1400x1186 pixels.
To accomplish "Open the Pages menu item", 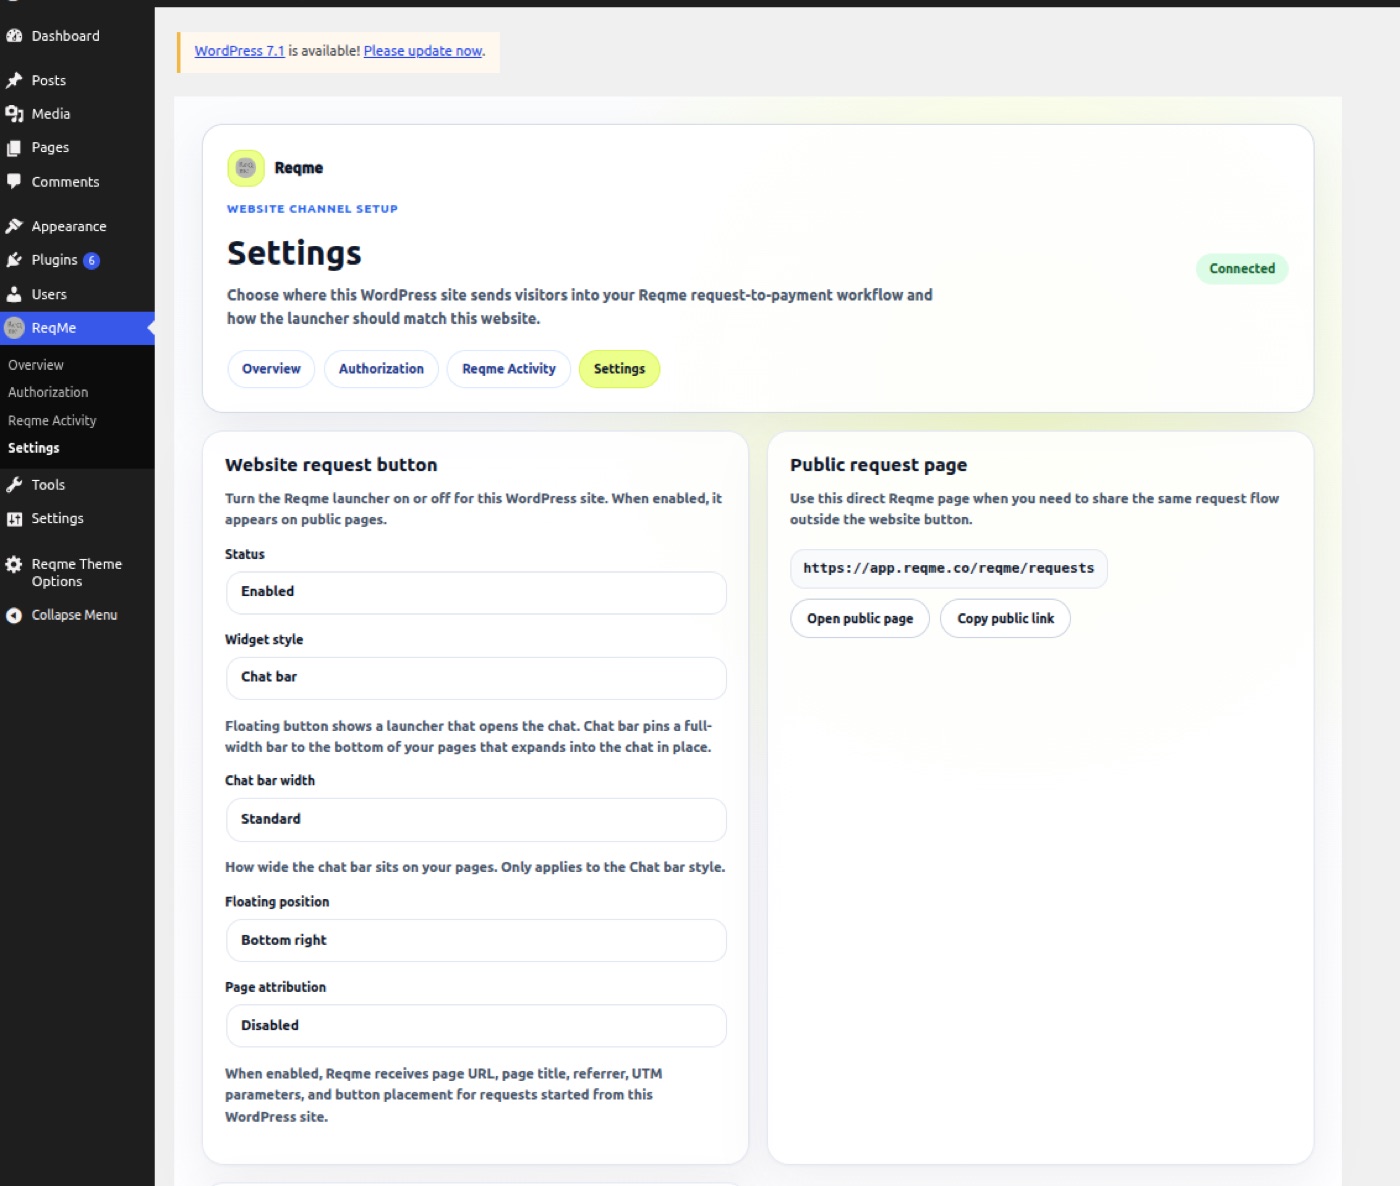I will 50,148.
